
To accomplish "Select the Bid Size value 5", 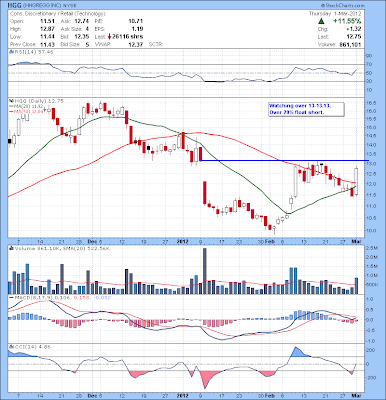I will pos(87,44).
